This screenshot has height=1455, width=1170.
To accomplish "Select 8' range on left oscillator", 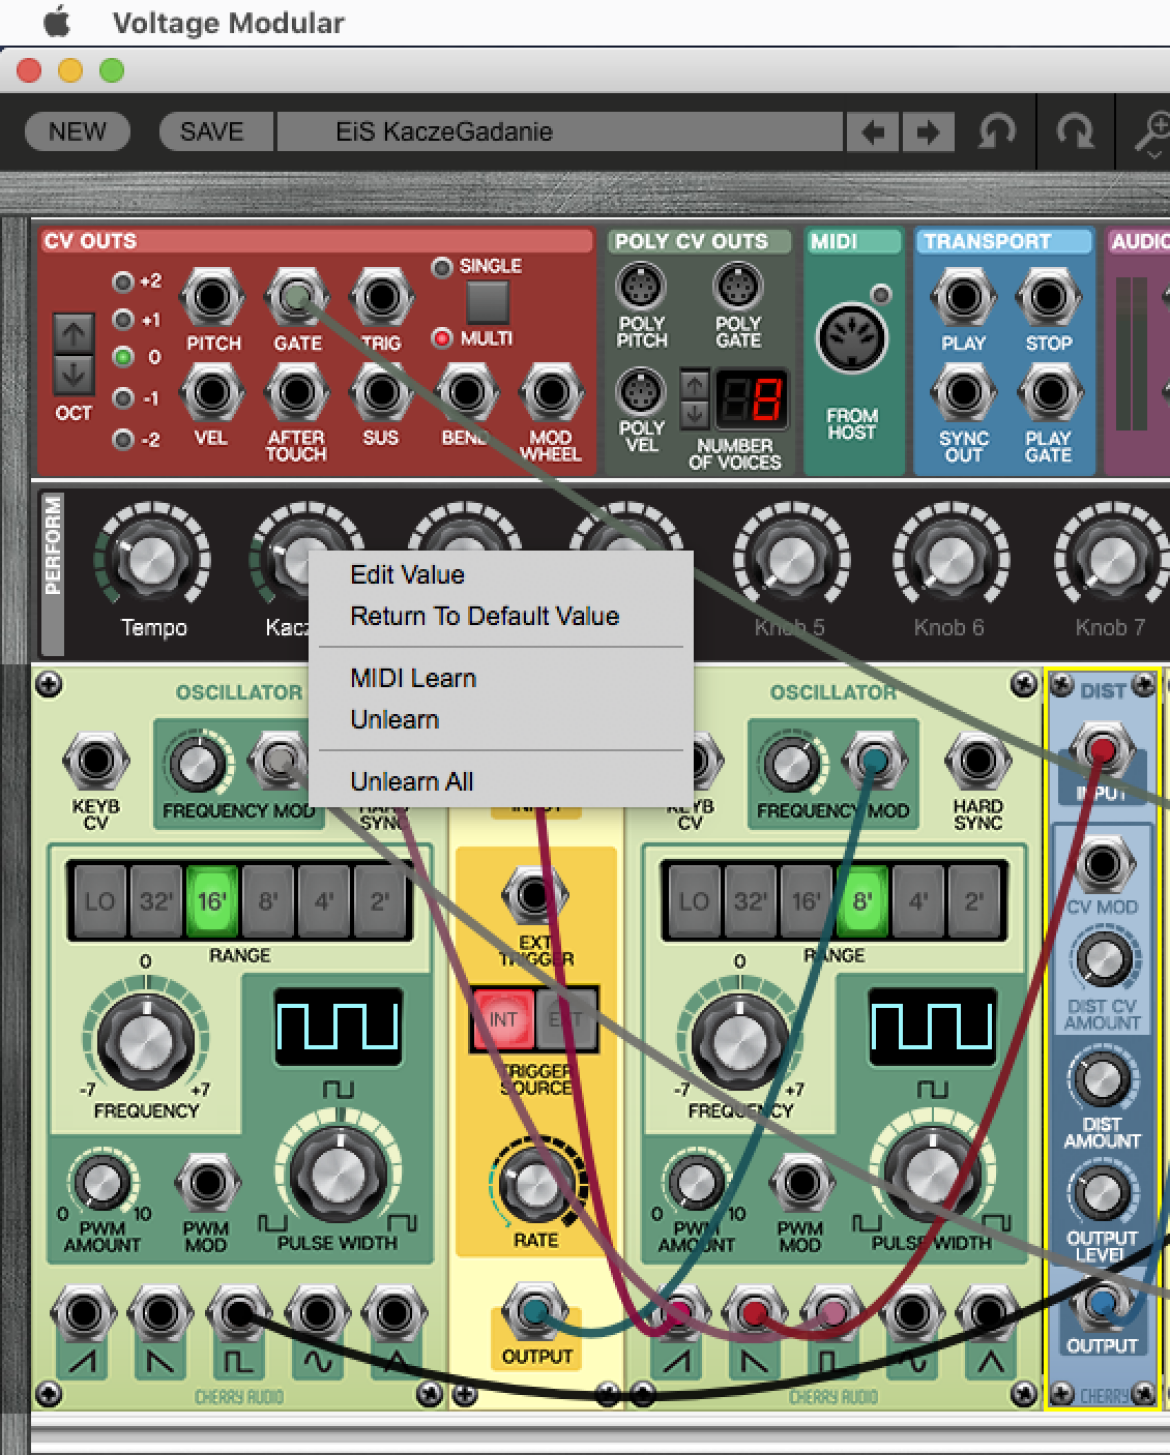I will [268, 902].
